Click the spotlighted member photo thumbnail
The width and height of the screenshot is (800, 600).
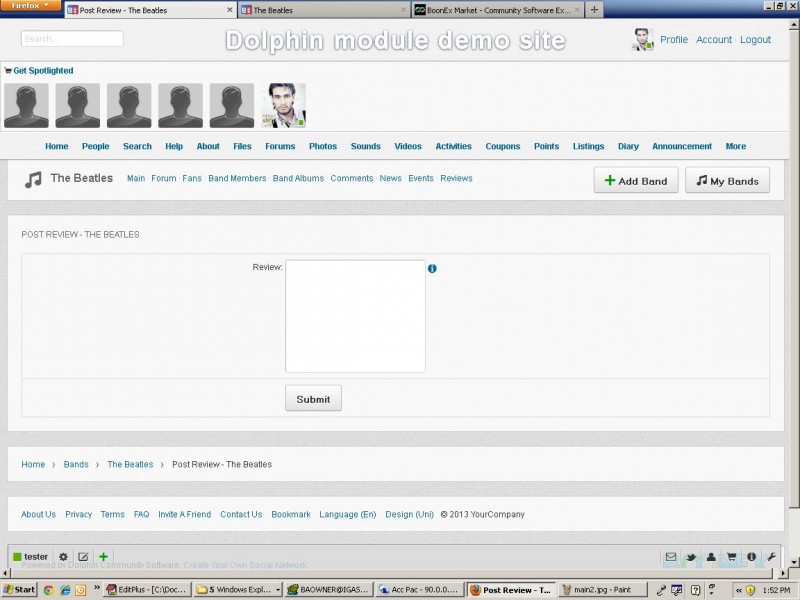pyautogui.click(x=283, y=106)
